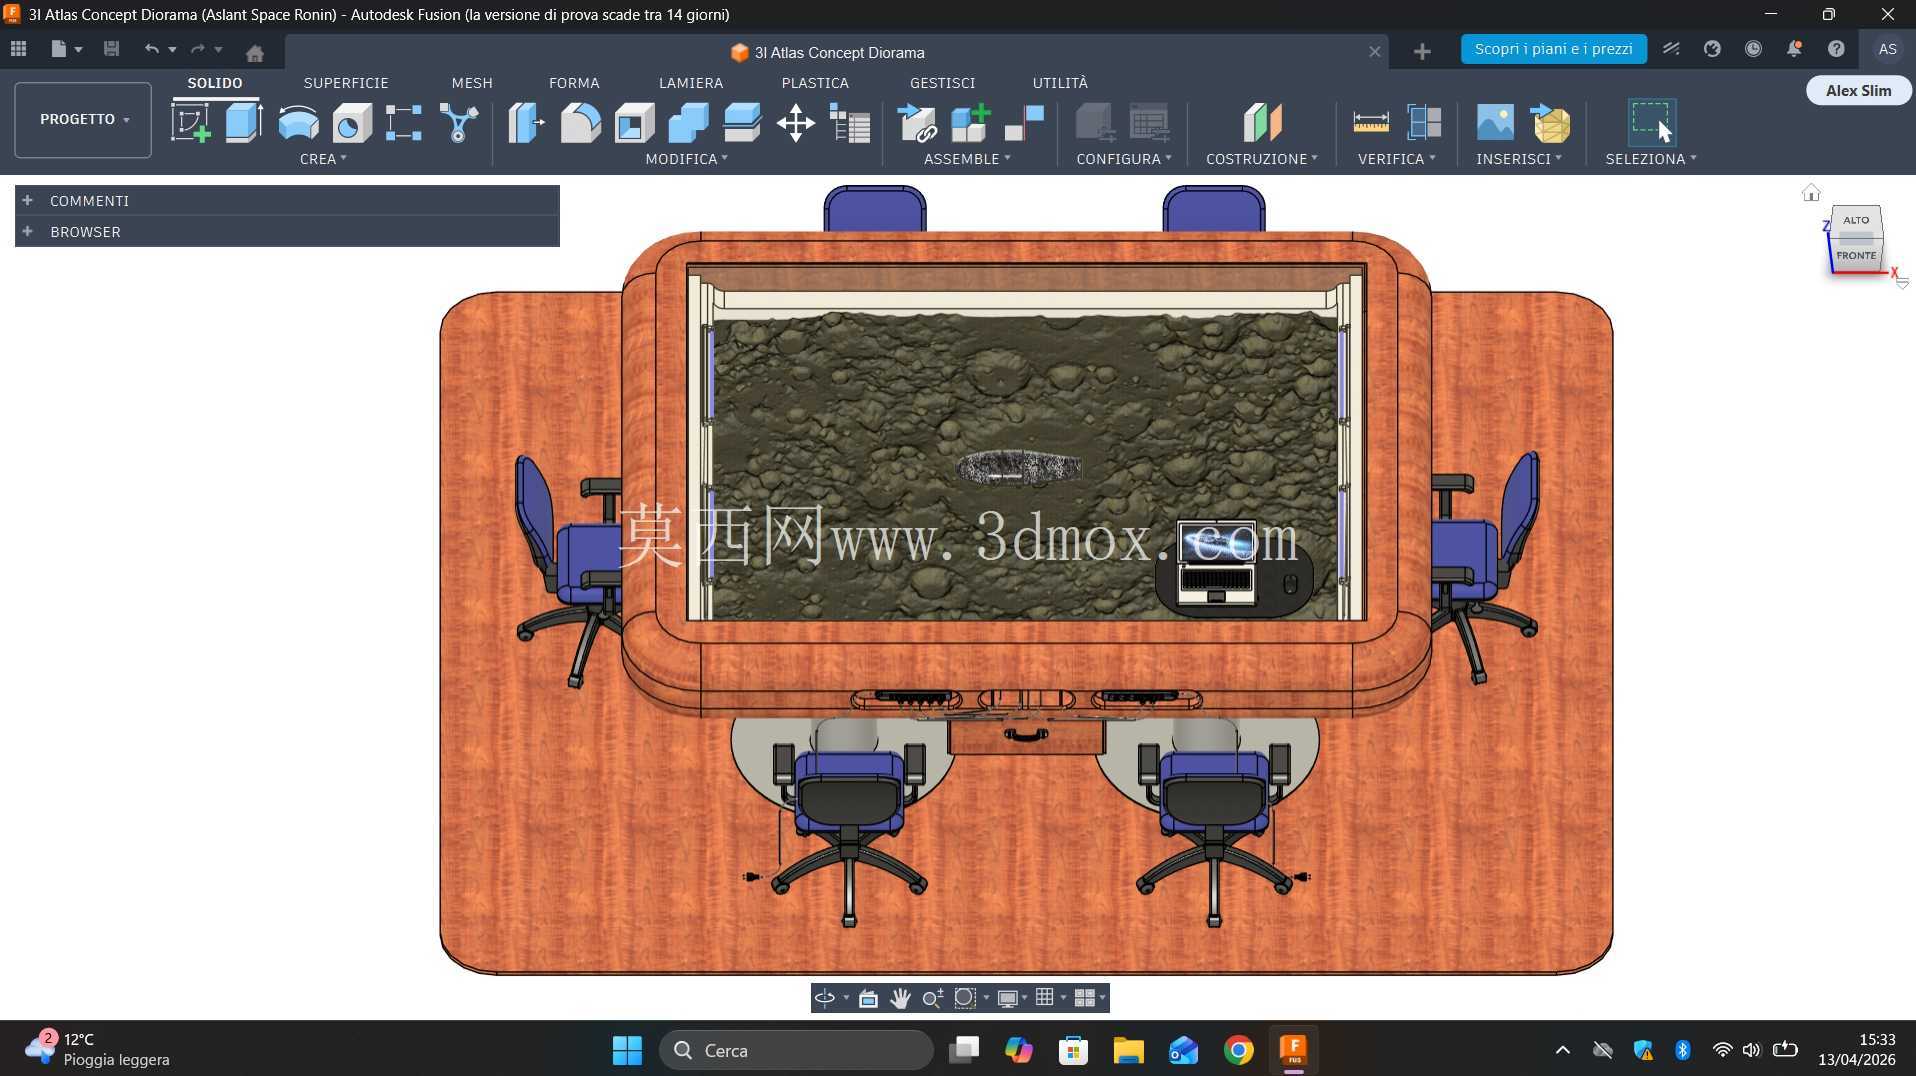This screenshot has width=1916, height=1076.
Task: Activate the Select window tool icon
Action: [1651, 123]
